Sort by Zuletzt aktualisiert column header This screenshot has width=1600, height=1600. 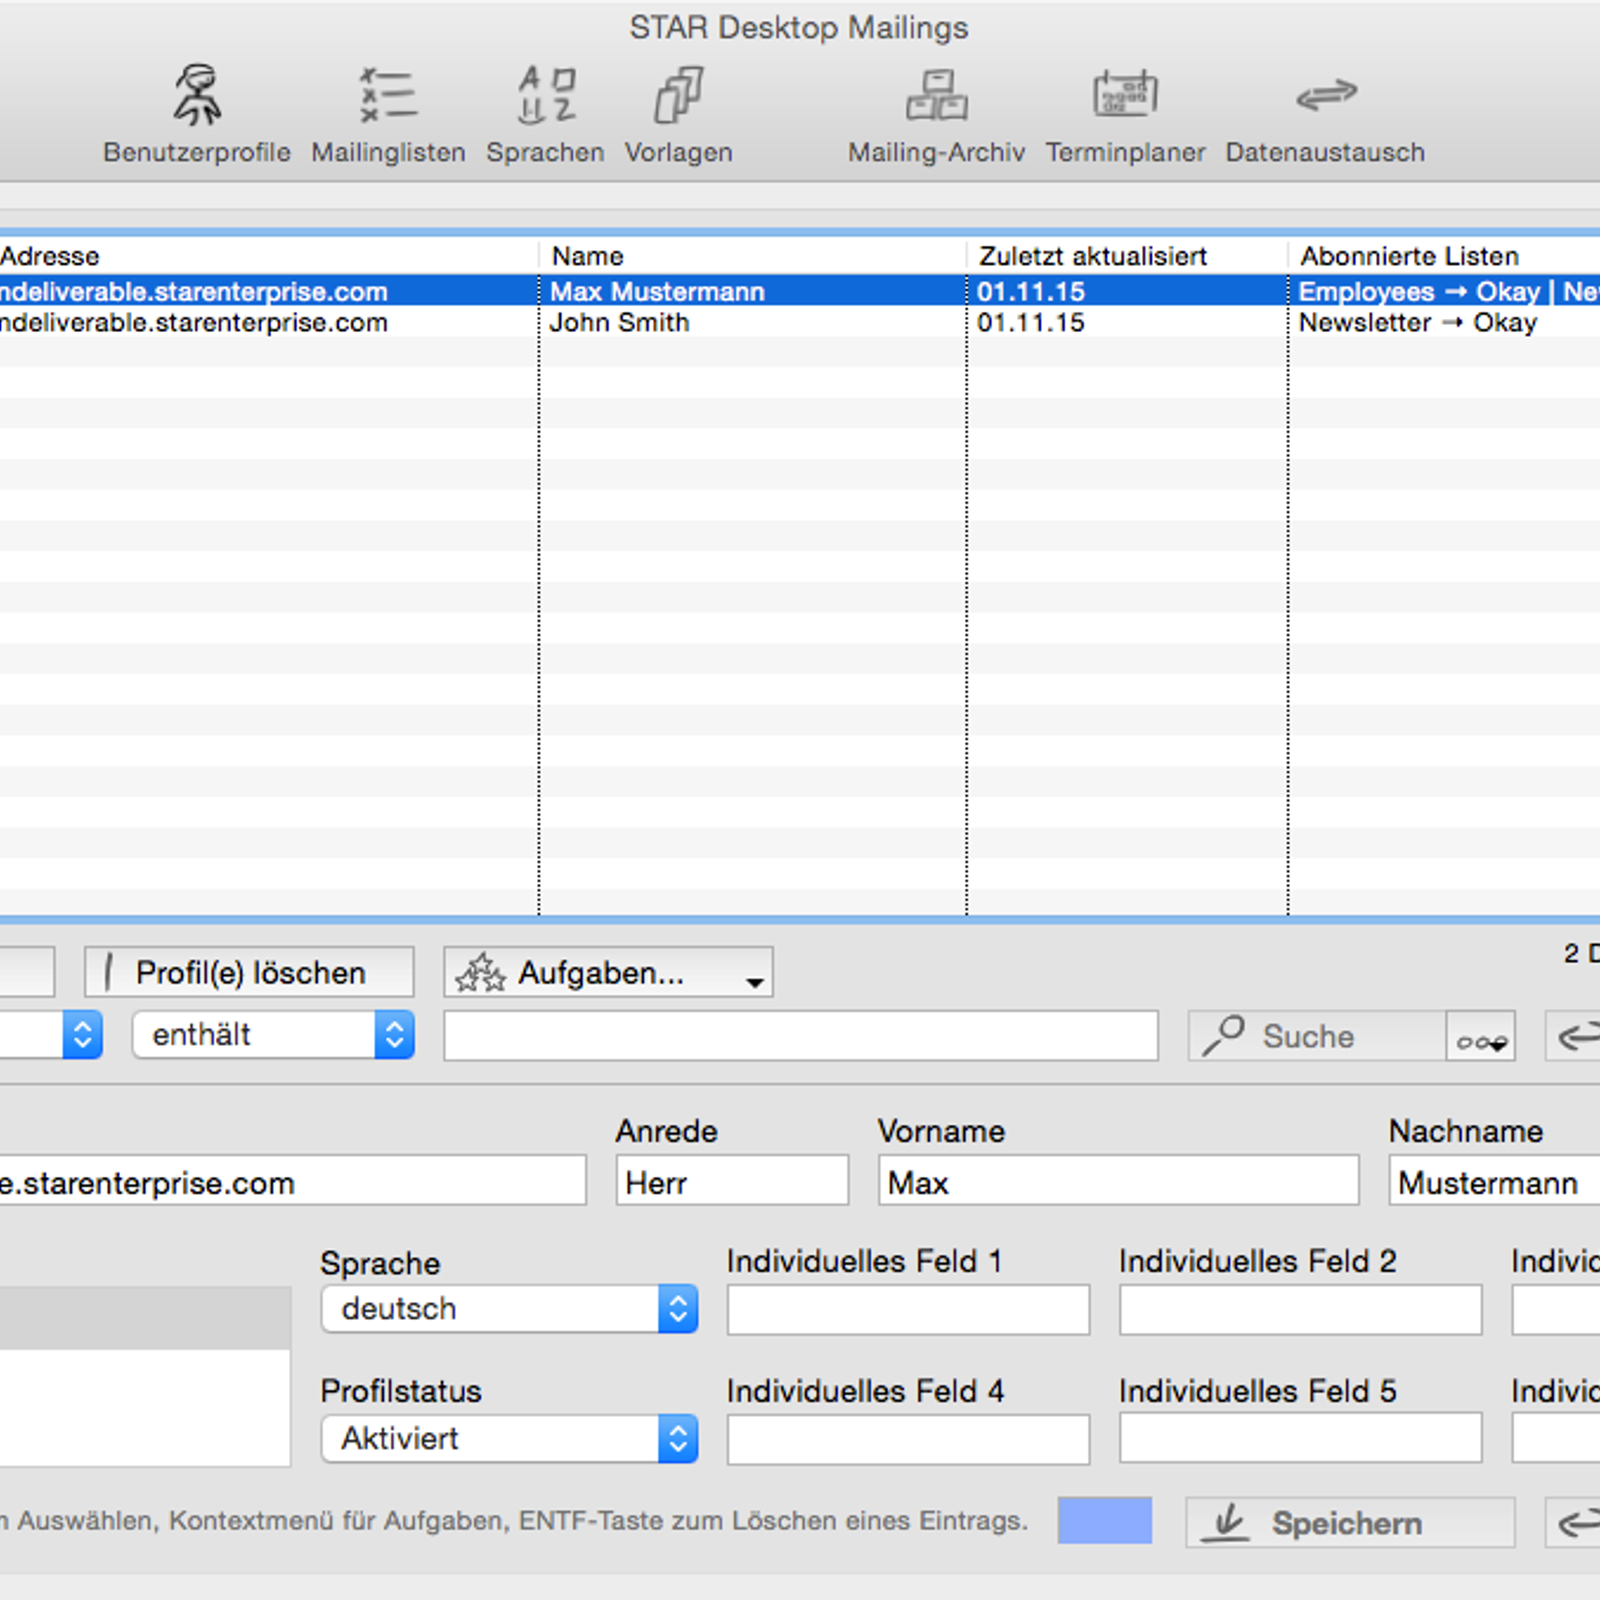tap(1127, 256)
